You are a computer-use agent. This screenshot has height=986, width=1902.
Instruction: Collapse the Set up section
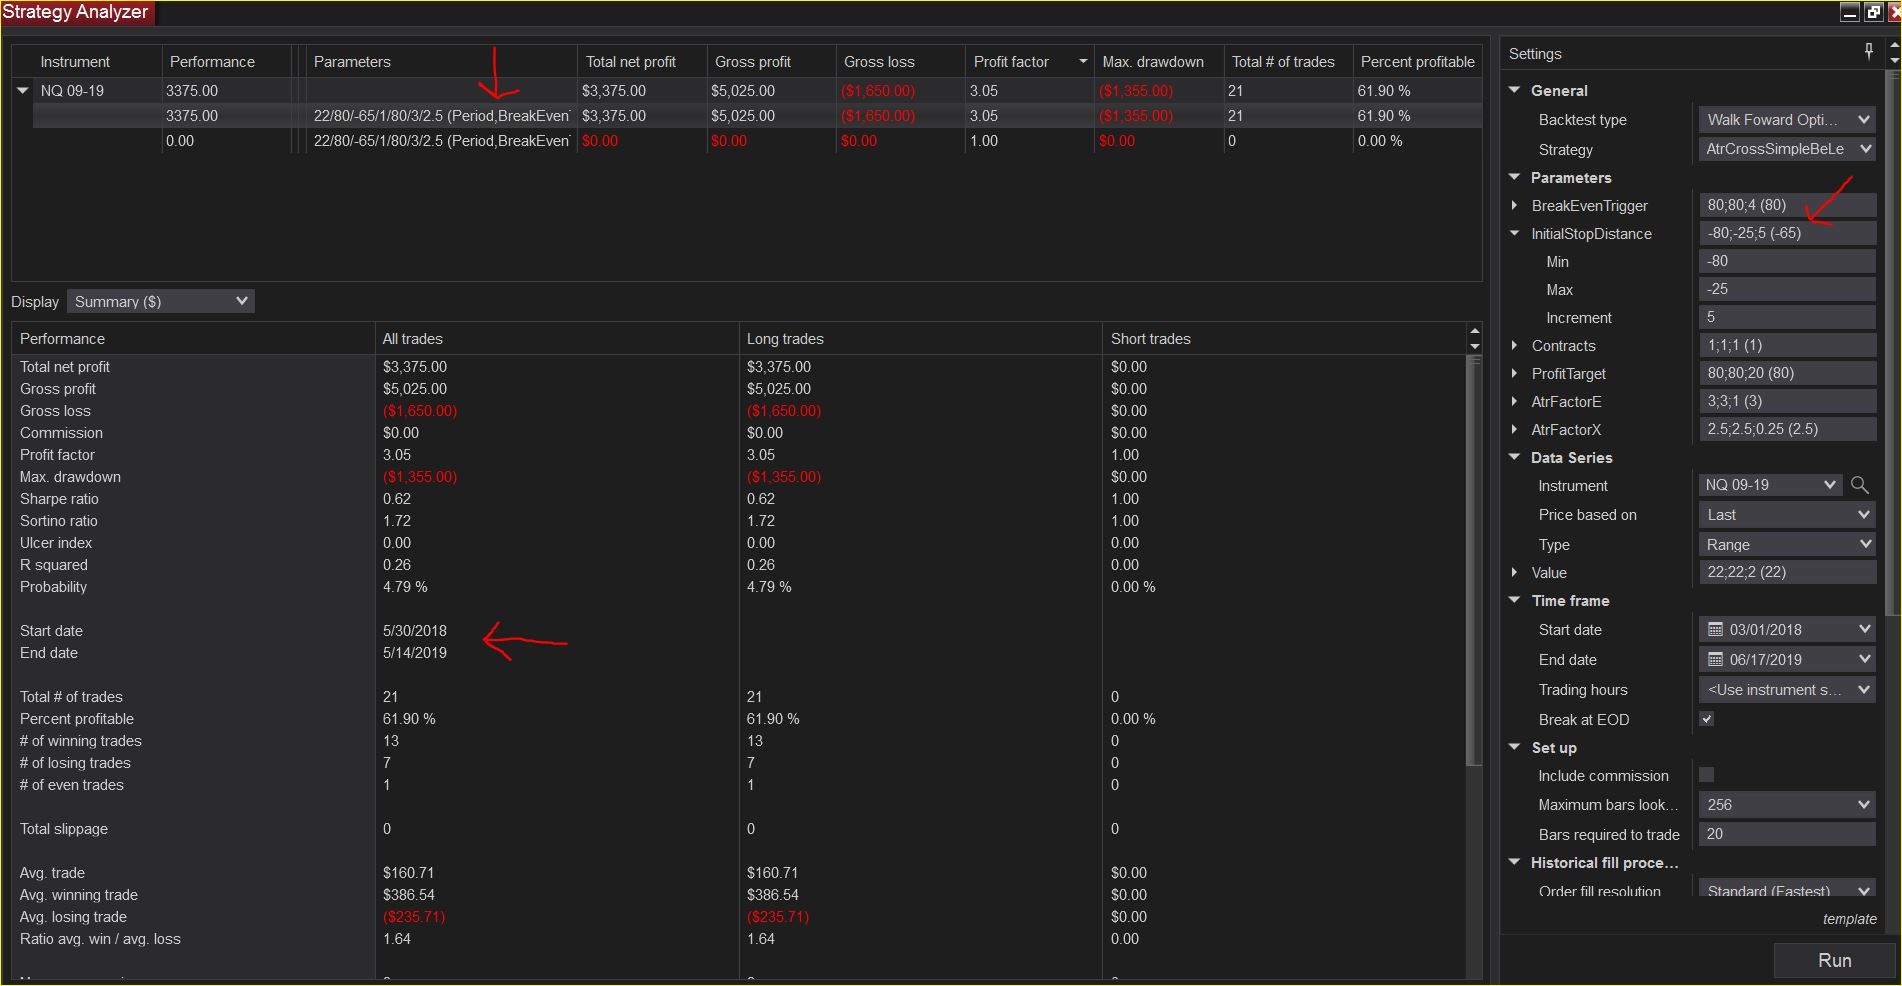(x=1515, y=747)
